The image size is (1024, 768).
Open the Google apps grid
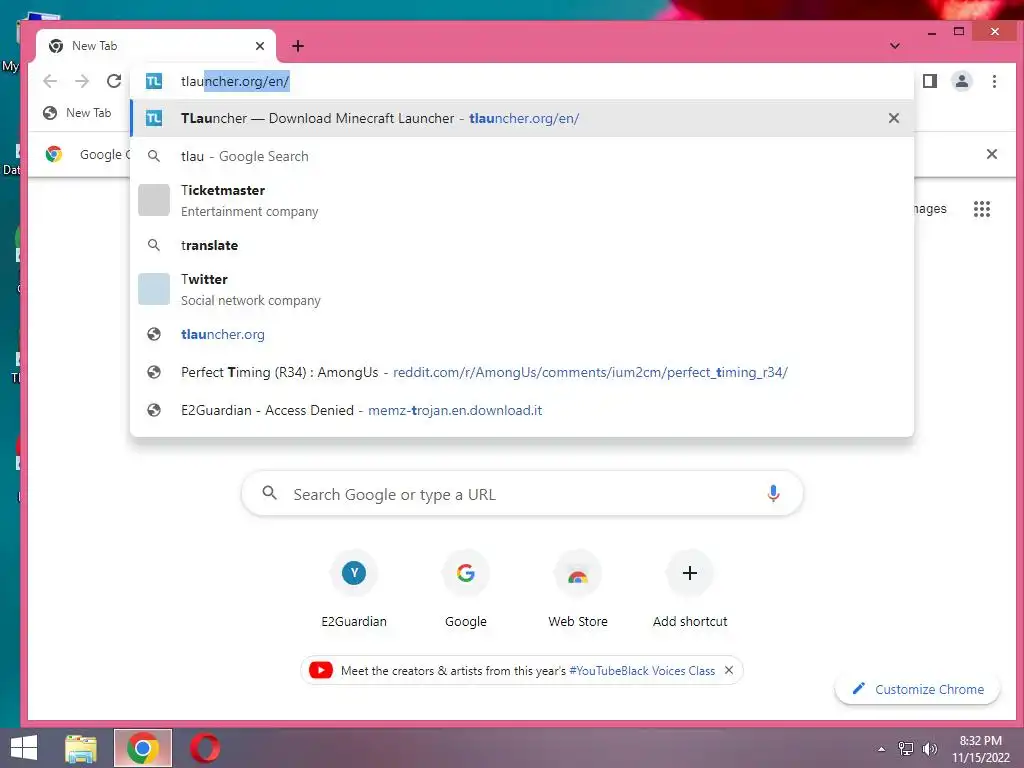[x=982, y=209]
